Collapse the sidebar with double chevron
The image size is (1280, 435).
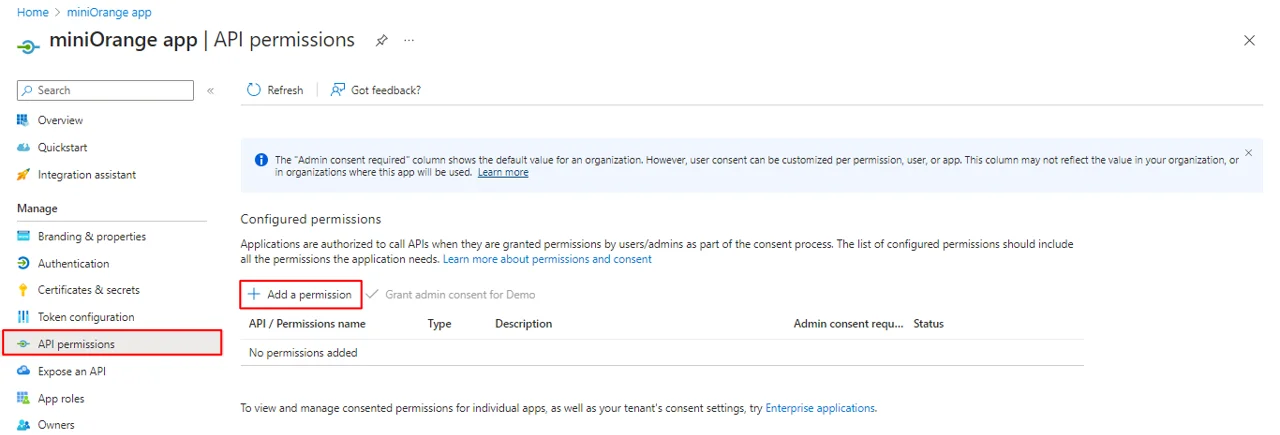tap(211, 90)
